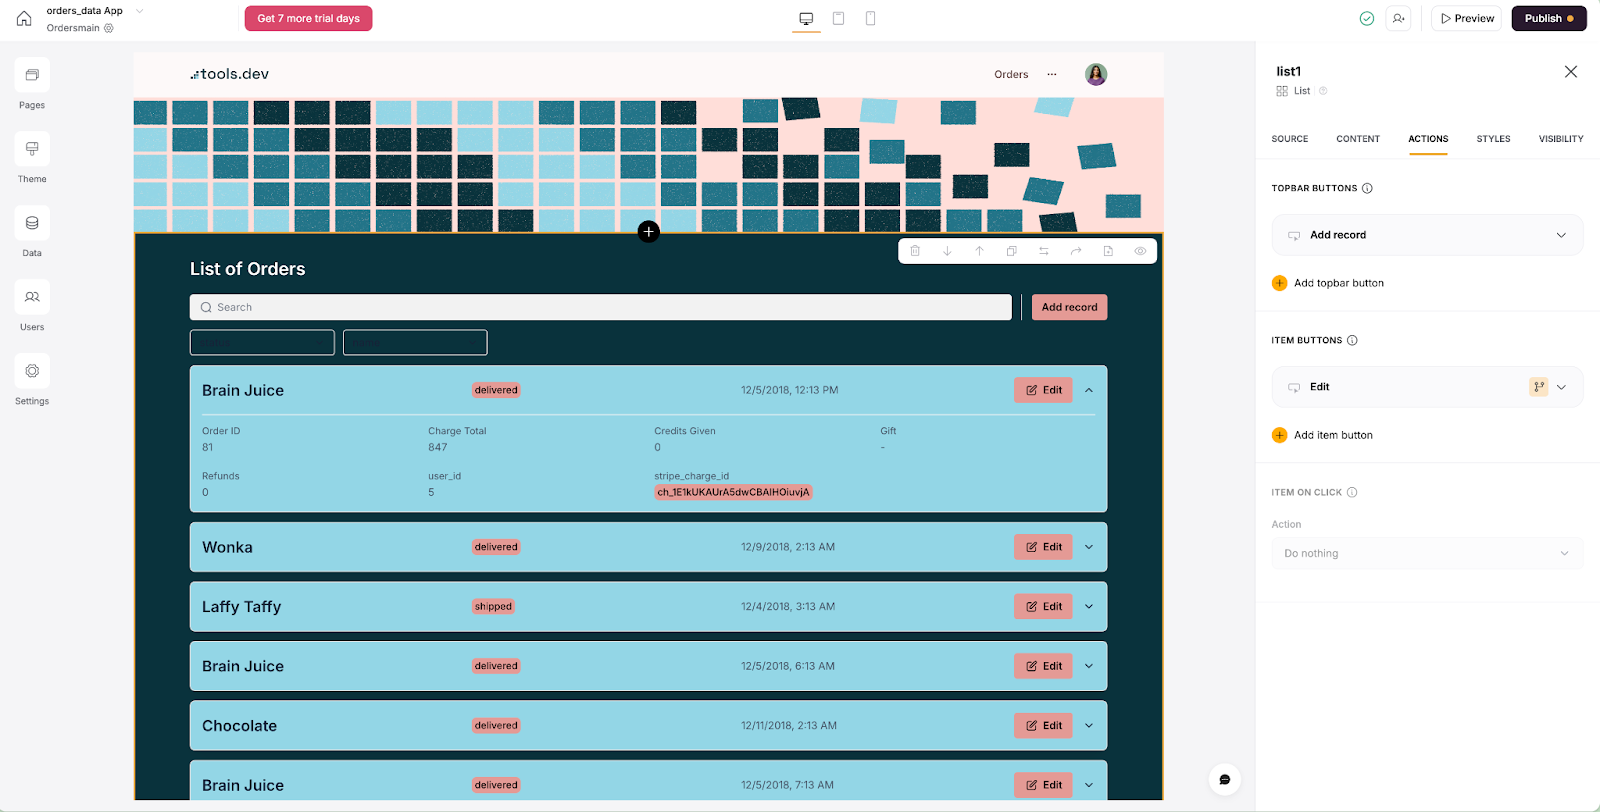Click Edit on the Wonka row
Image resolution: width=1600 pixels, height=812 pixels.
[1043, 547]
